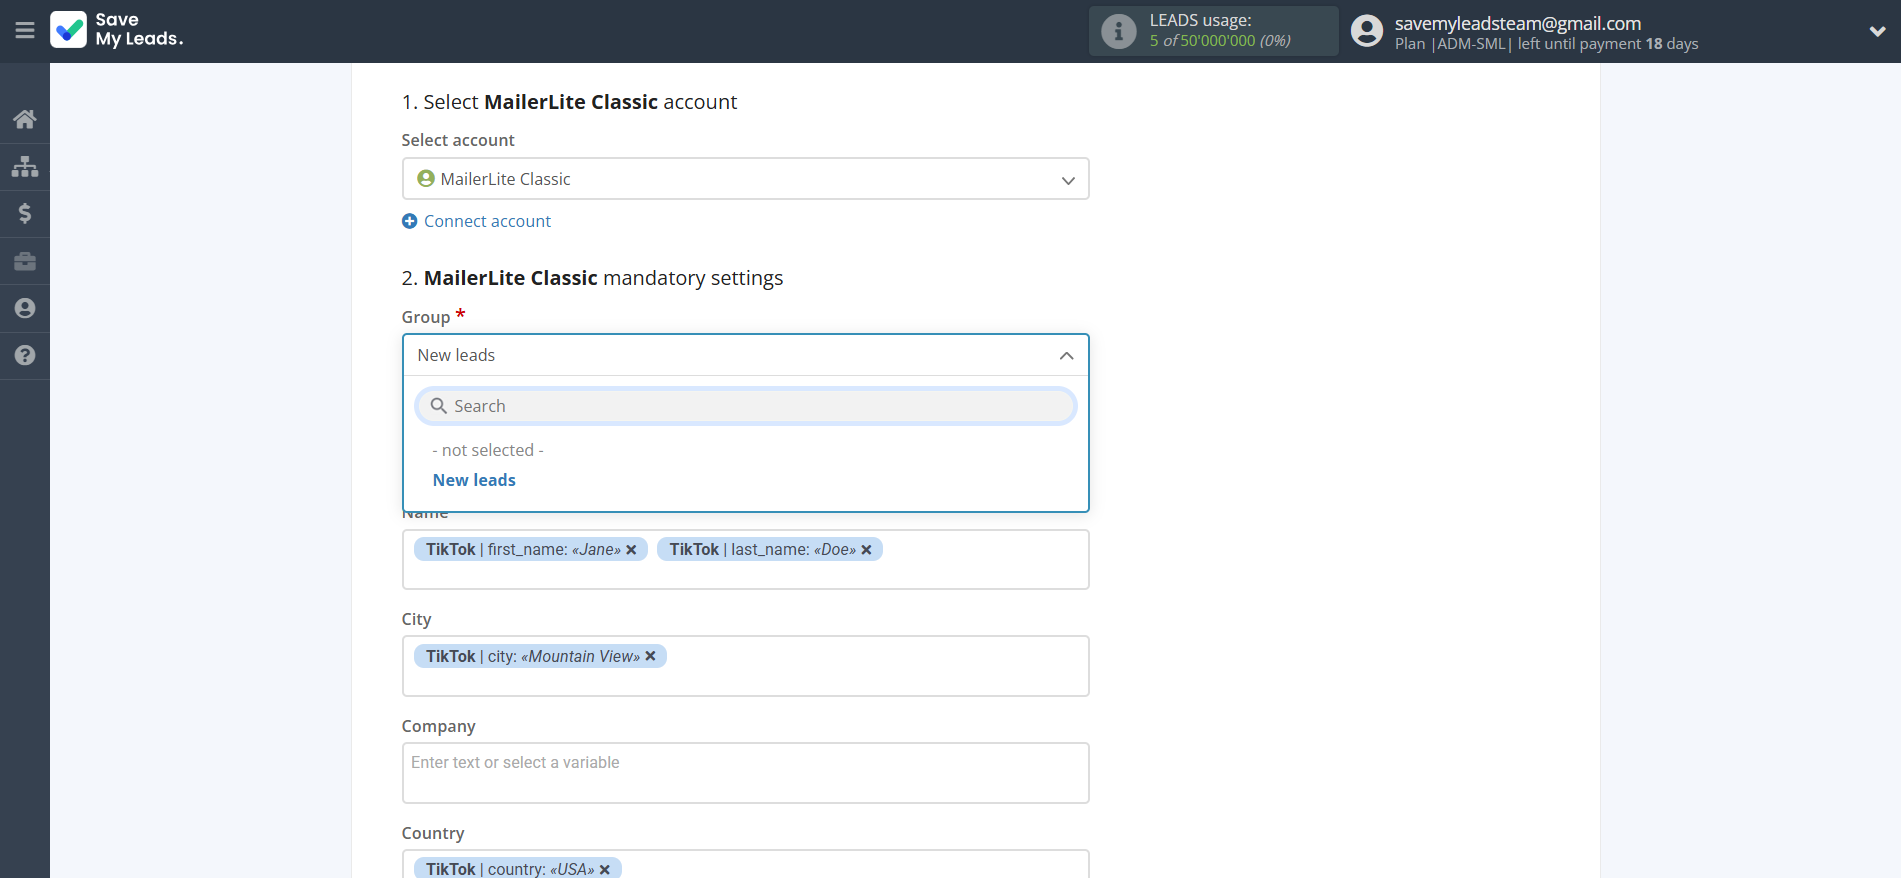This screenshot has width=1901, height=878.
Task: Click the TikTok city variable tag
Action: pyautogui.click(x=540, y=656)
